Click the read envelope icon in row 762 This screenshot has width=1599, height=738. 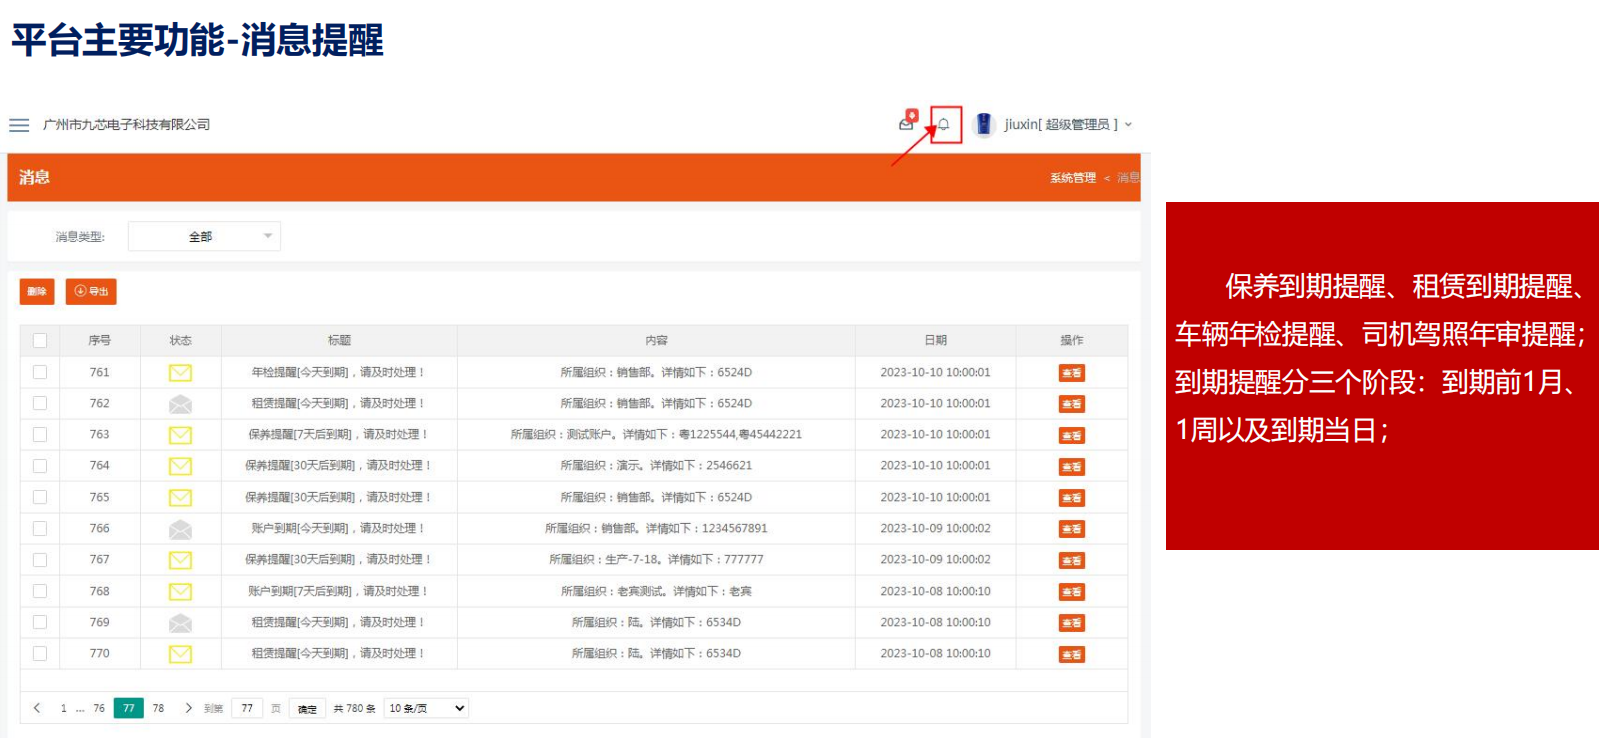[180, 404]
